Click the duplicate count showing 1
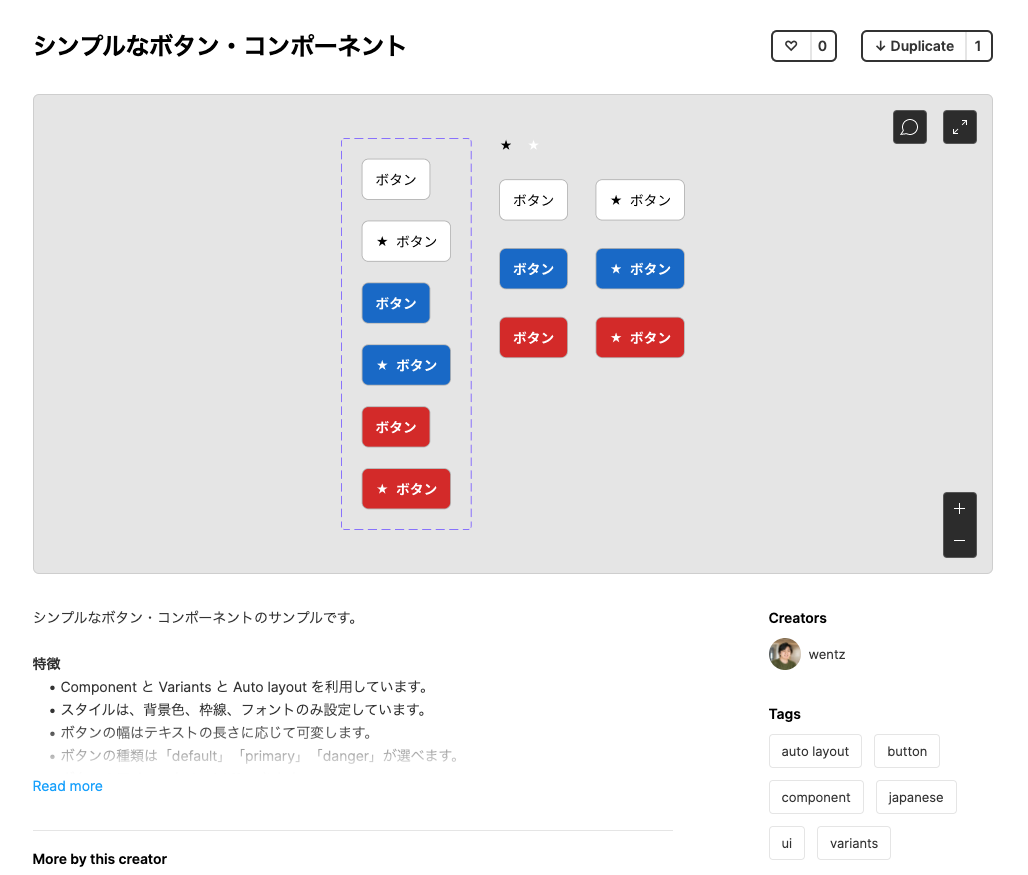 pyautogui.click(x=978, y=46)
